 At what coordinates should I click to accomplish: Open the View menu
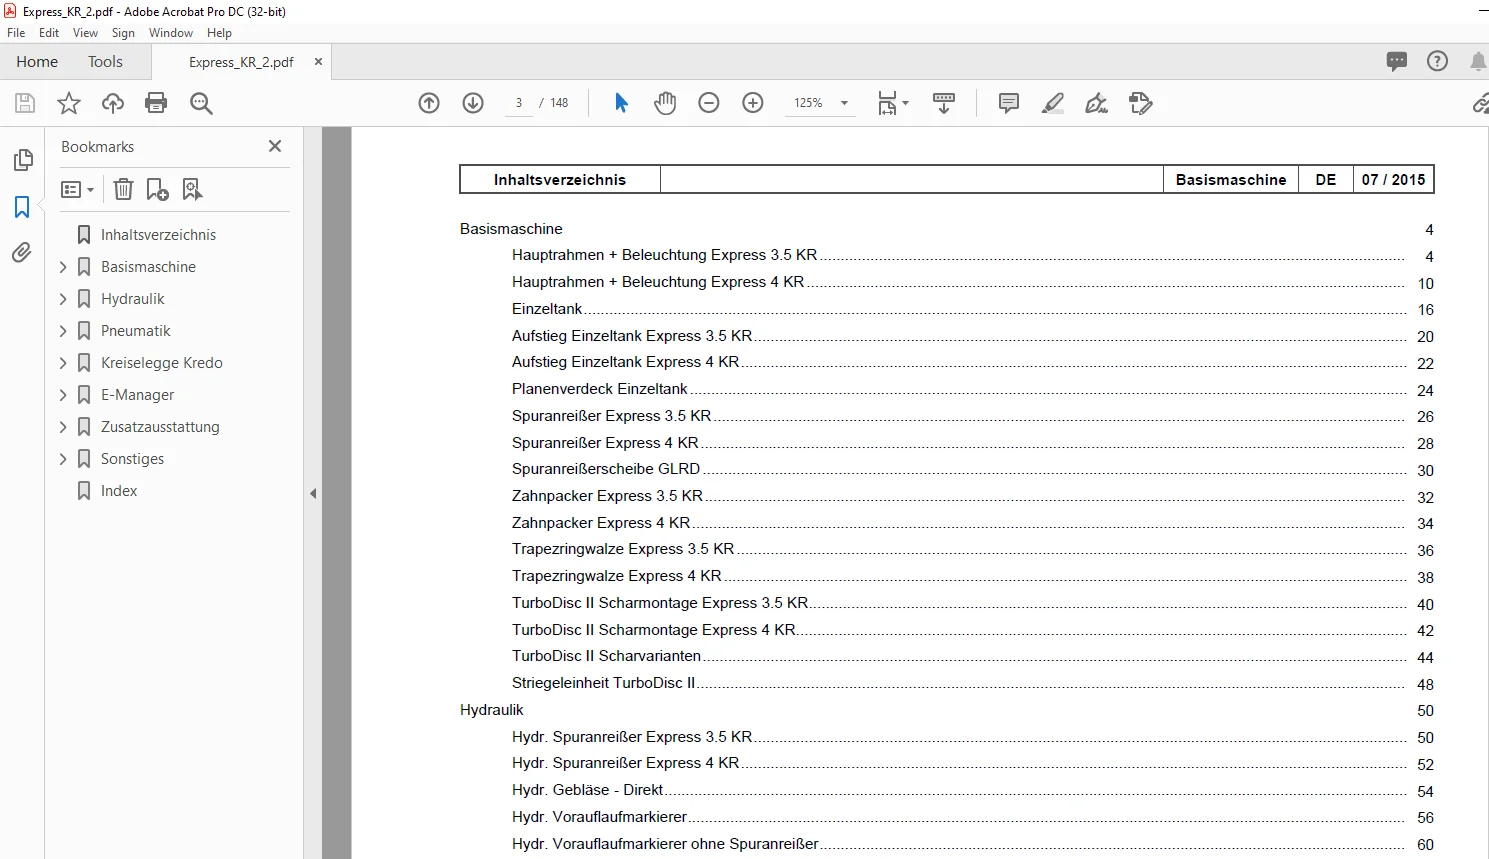pos(85,33)
